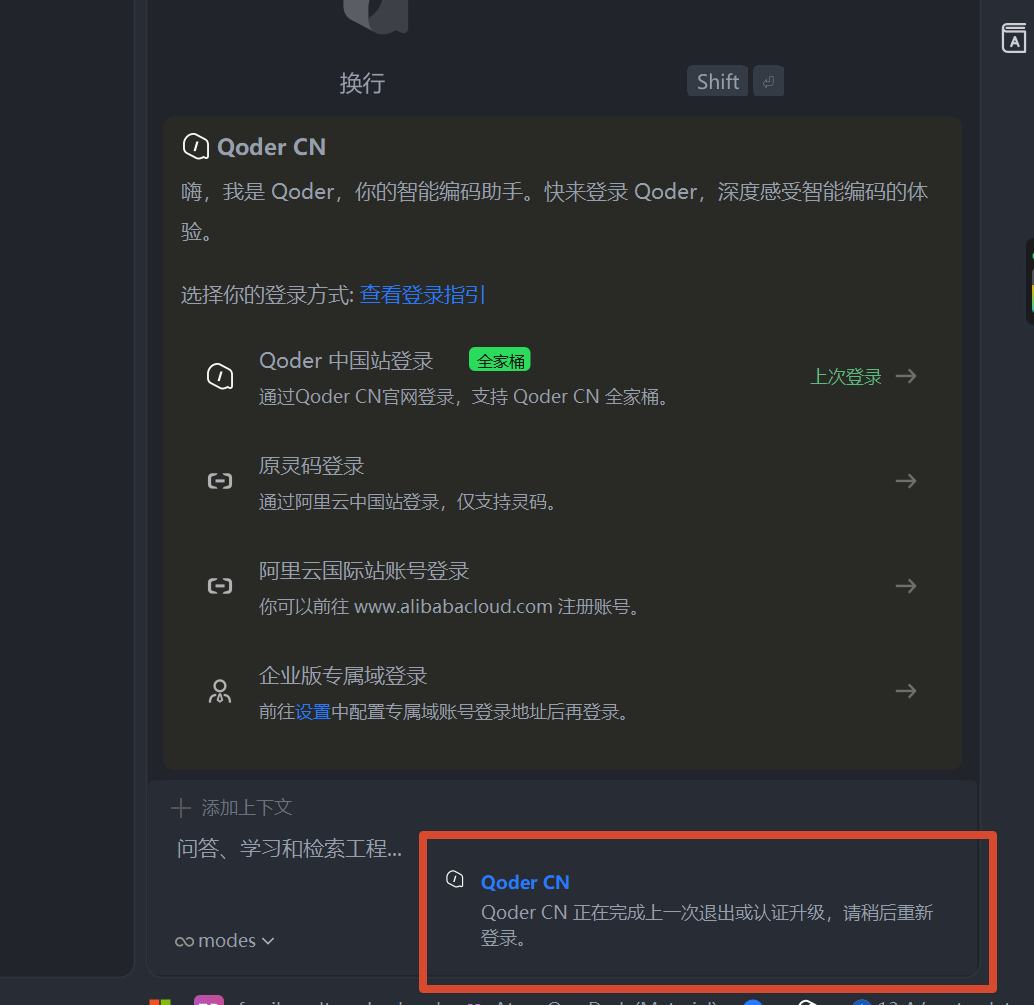Open the translation book icon at top right
Image resolution: width=1034 pixels, height=1005 pixels.
click(1014, 38)
